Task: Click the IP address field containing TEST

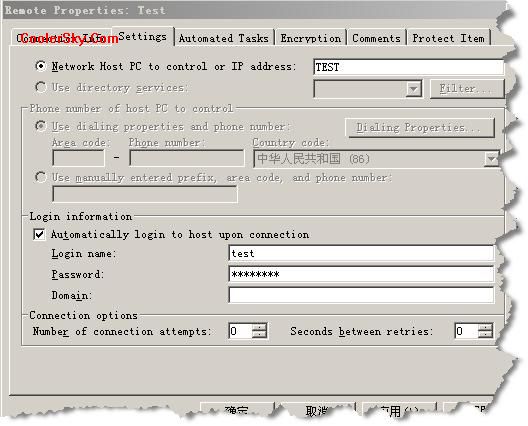Action: click(x=408, y=67)
